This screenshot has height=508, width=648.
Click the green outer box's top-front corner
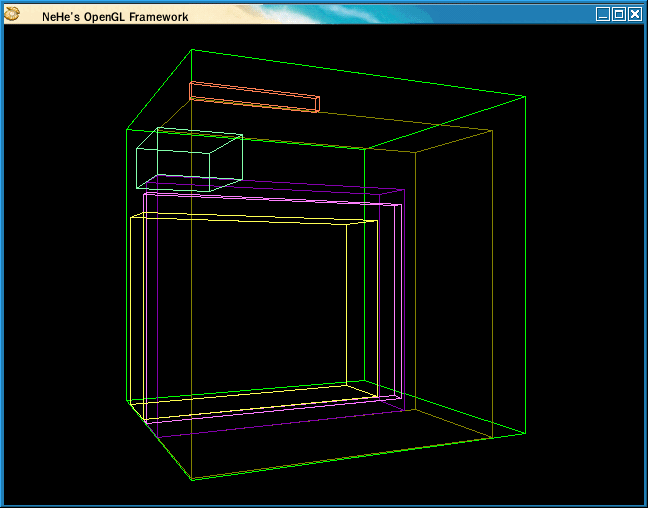(191, 49)
